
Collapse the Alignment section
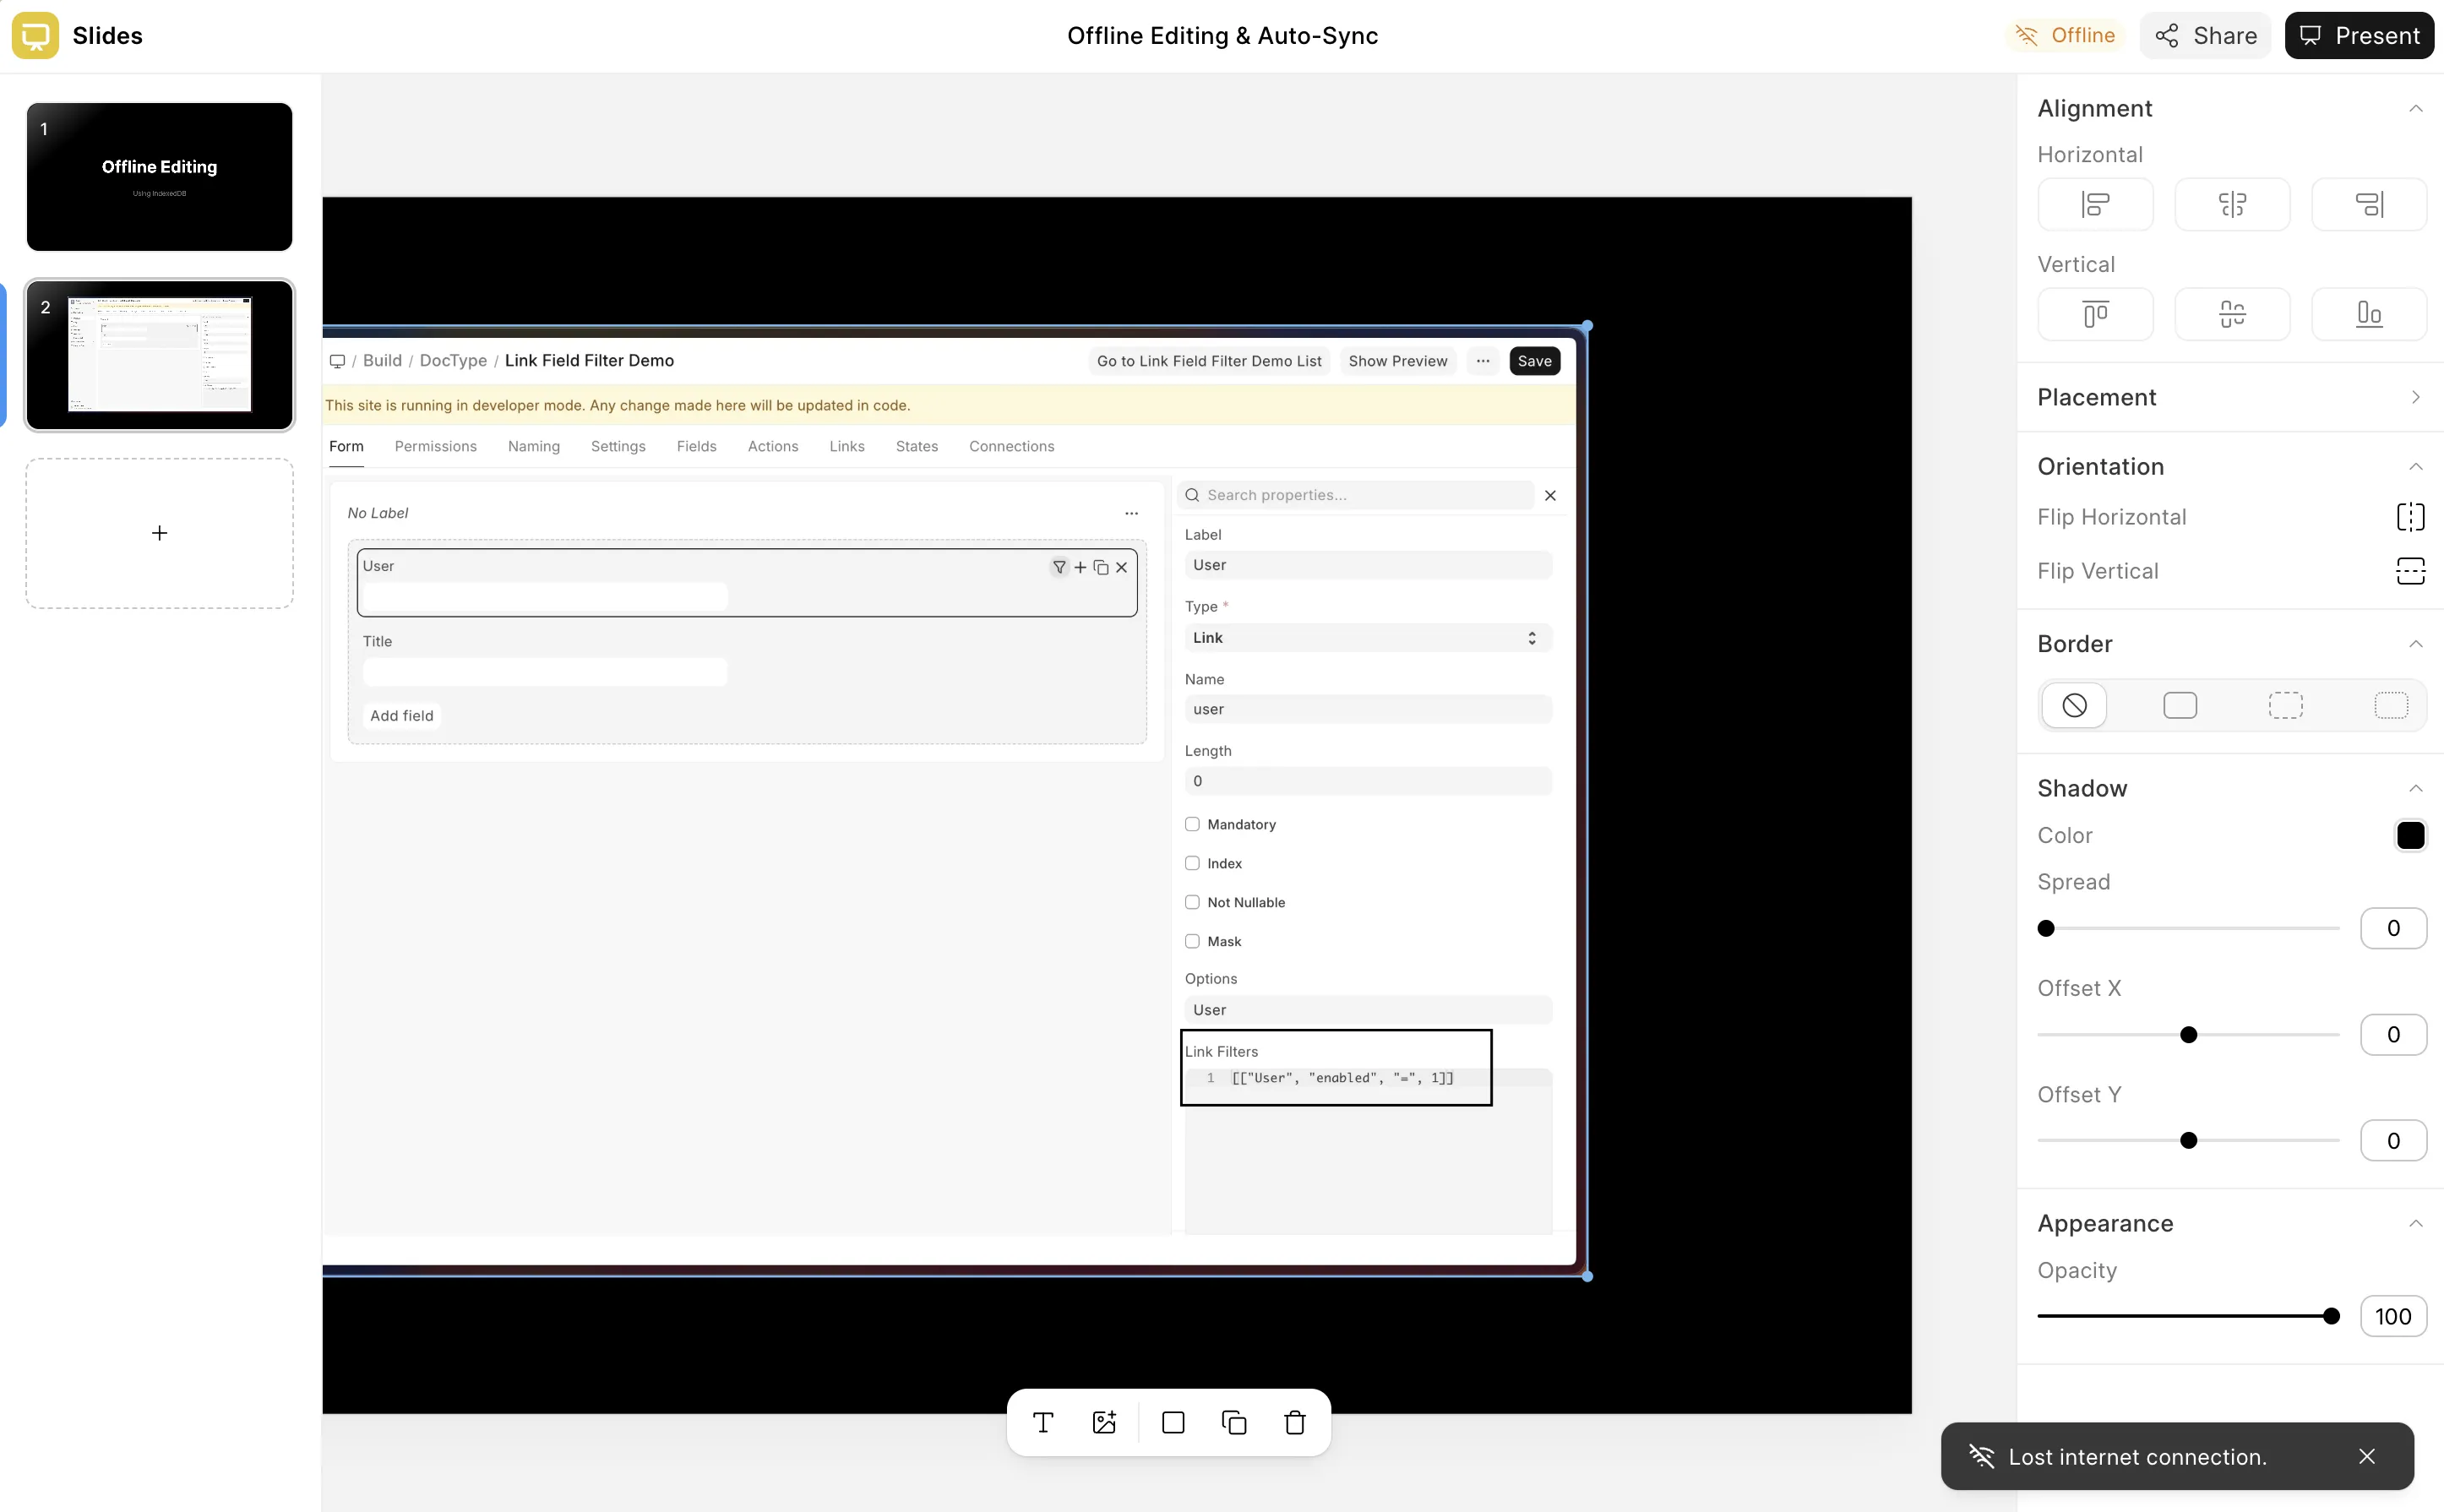pos(2415,108)
